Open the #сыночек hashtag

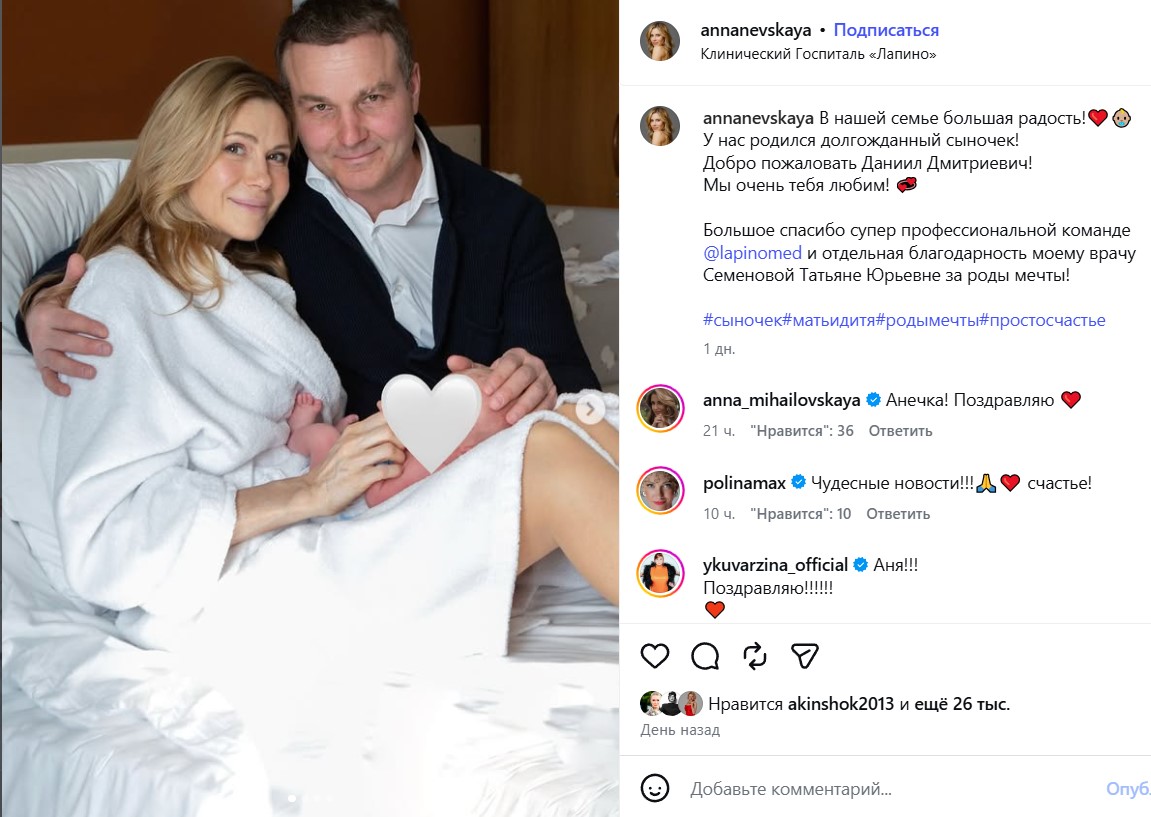[742, 320]
